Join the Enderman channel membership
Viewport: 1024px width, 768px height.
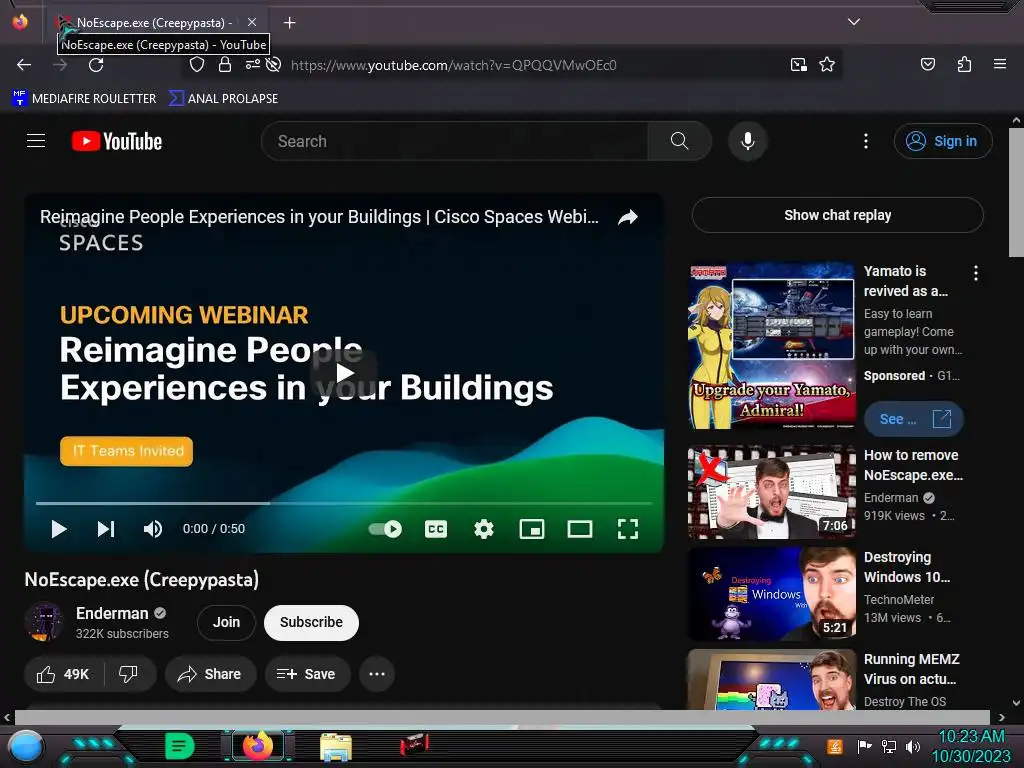[x=226, y=622]
